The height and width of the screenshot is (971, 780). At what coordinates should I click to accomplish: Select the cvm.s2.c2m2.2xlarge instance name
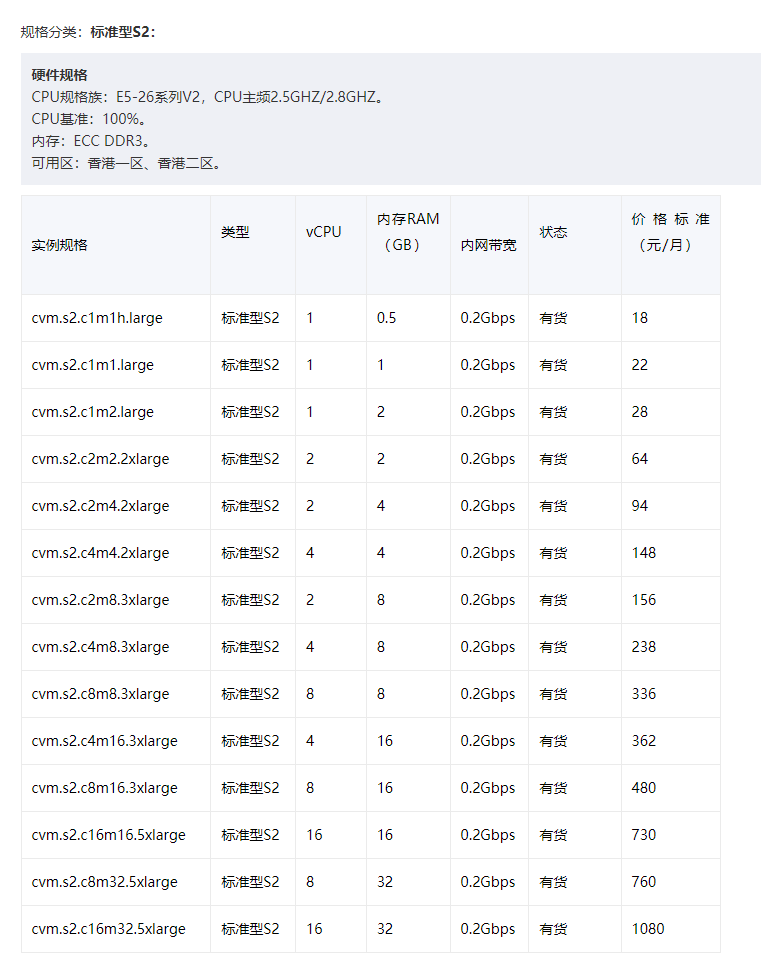pyautogui.click(x=100, y=459)
